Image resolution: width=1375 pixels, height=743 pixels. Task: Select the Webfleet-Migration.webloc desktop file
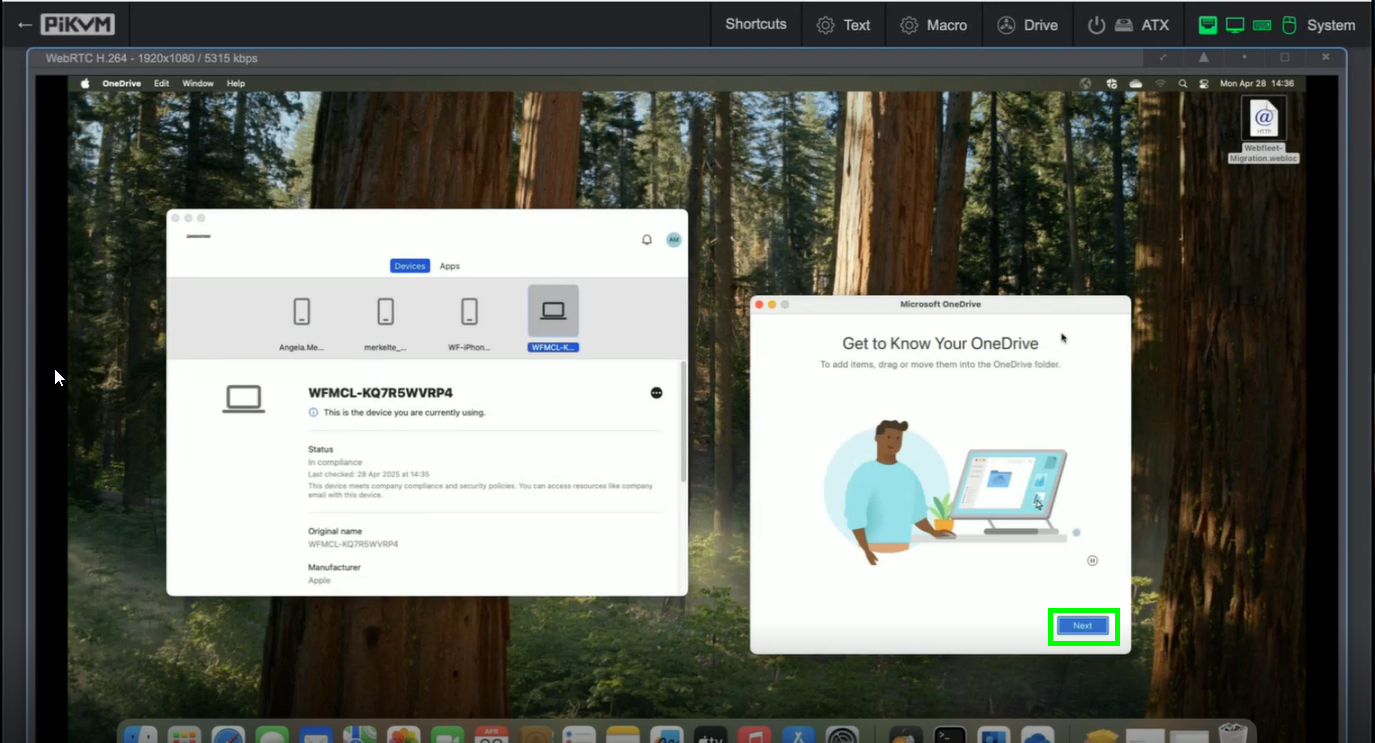tap(1264, 130)
